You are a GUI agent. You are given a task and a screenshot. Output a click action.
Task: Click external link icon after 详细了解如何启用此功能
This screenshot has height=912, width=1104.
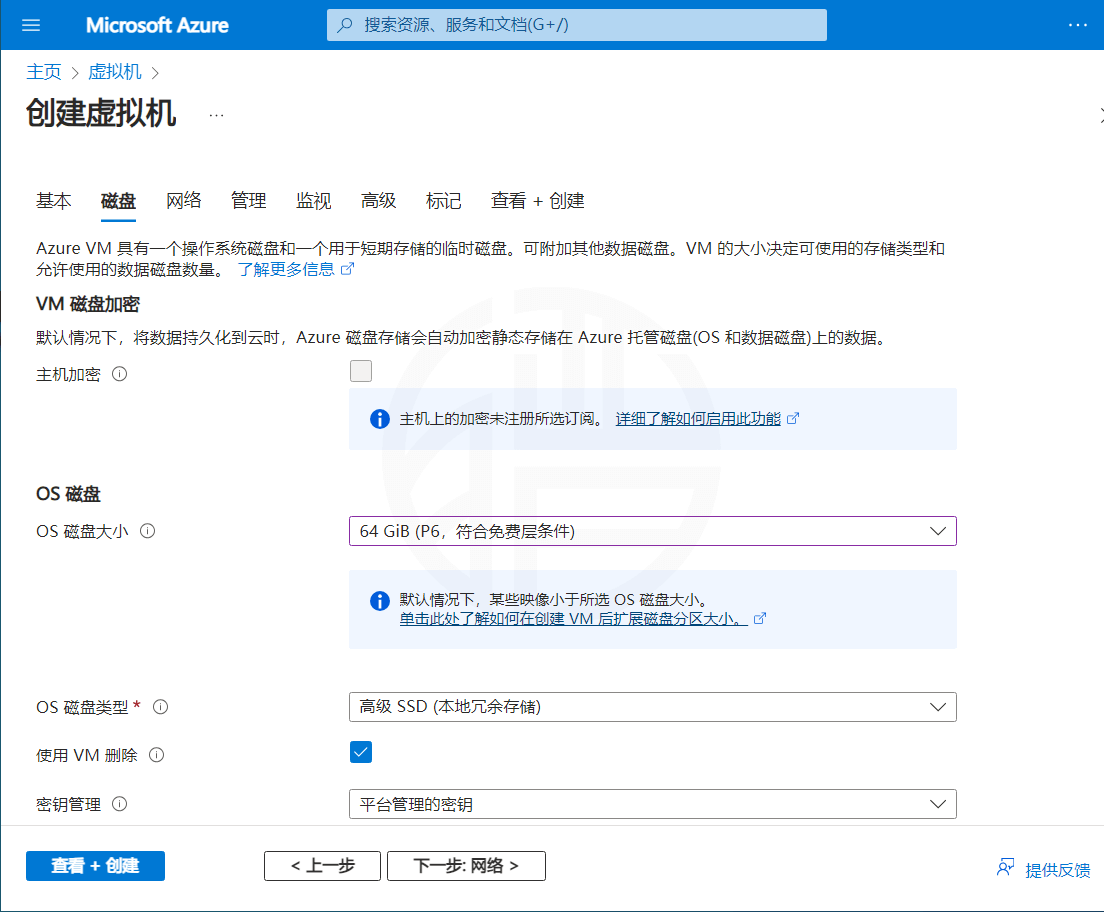[x=793, y=418]
